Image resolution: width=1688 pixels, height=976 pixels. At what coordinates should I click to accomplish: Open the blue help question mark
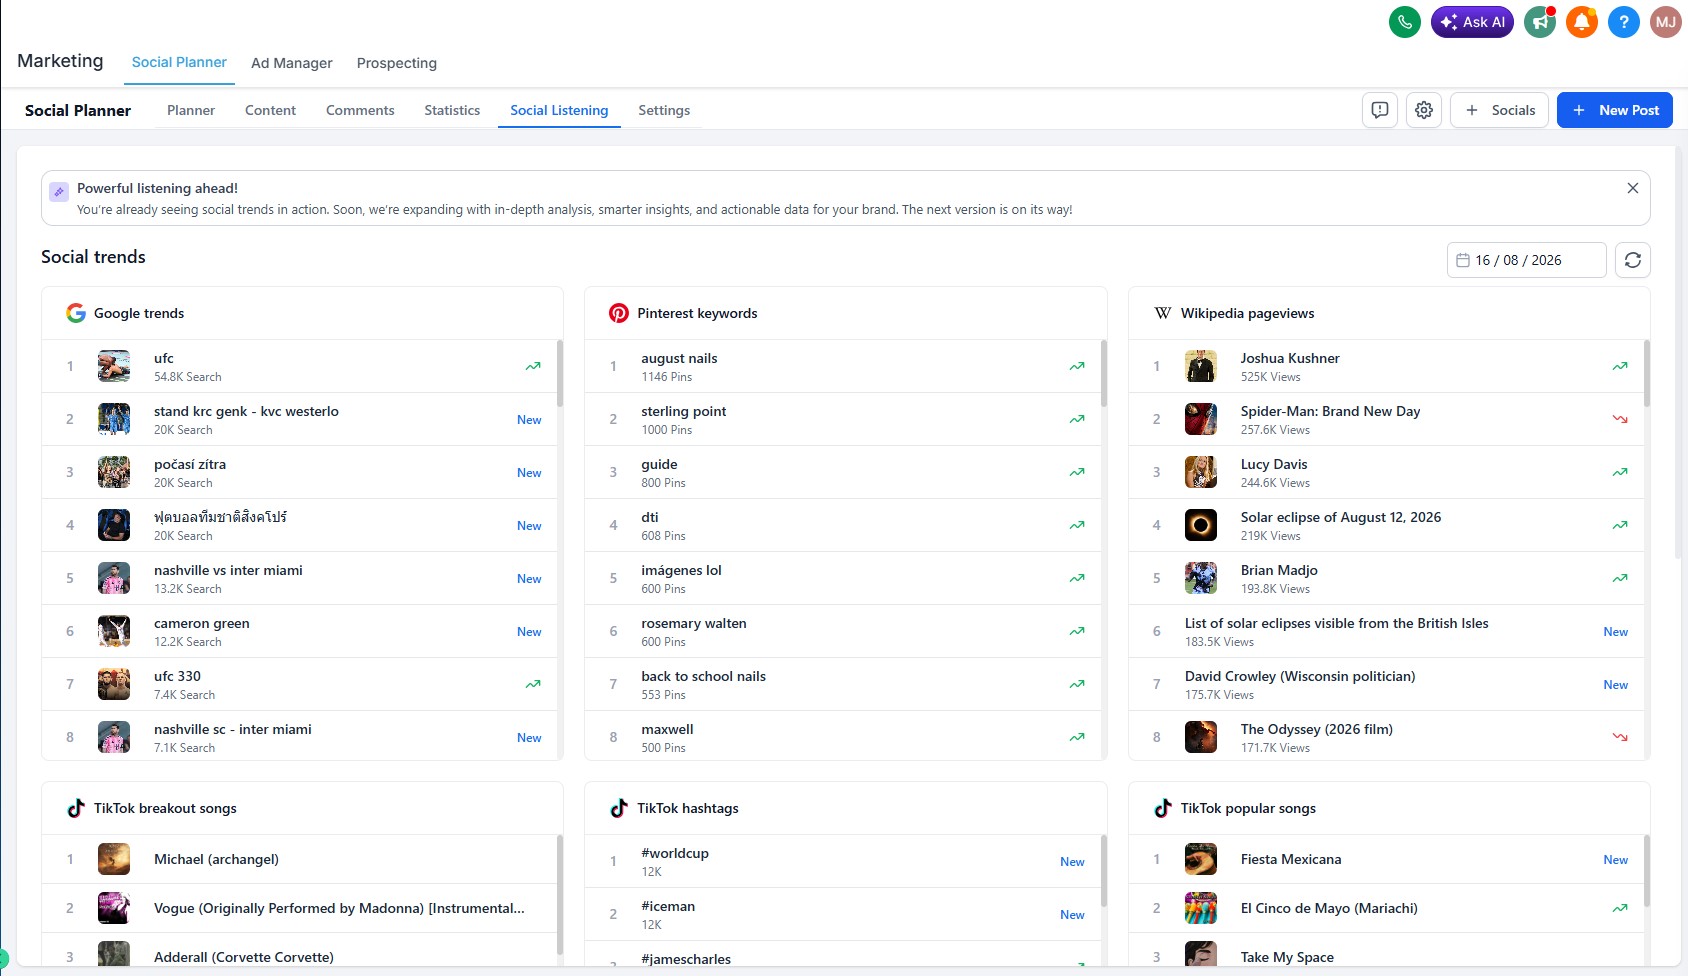[x=1624, y=22]
